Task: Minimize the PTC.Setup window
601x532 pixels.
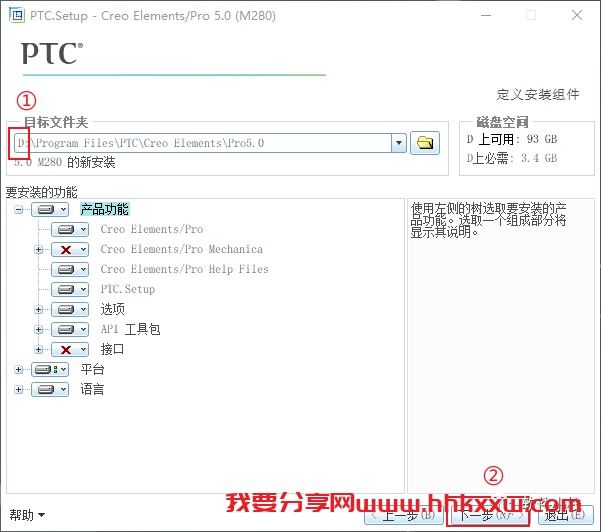Action: (x=486, y=15)
